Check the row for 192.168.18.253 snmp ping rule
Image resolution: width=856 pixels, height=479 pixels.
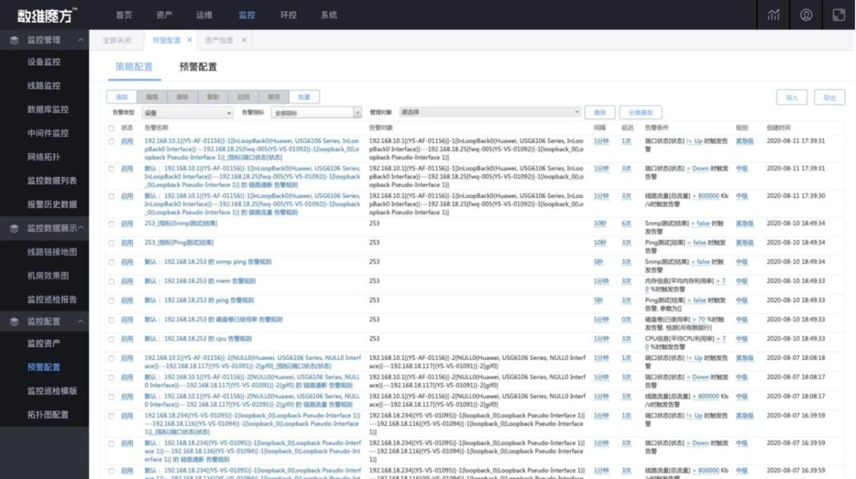point(111,262)
